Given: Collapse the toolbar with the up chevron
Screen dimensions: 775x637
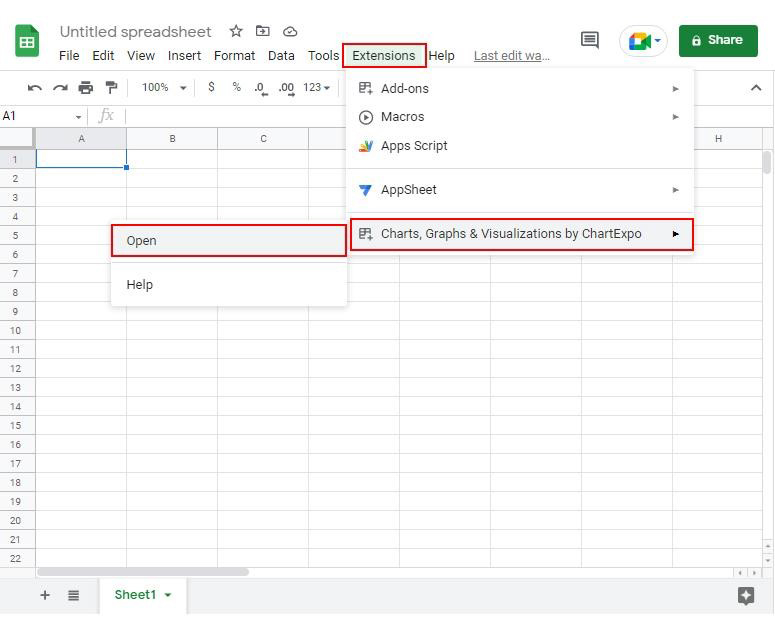Looking at the screenshot, I should (x=755, y=88).
